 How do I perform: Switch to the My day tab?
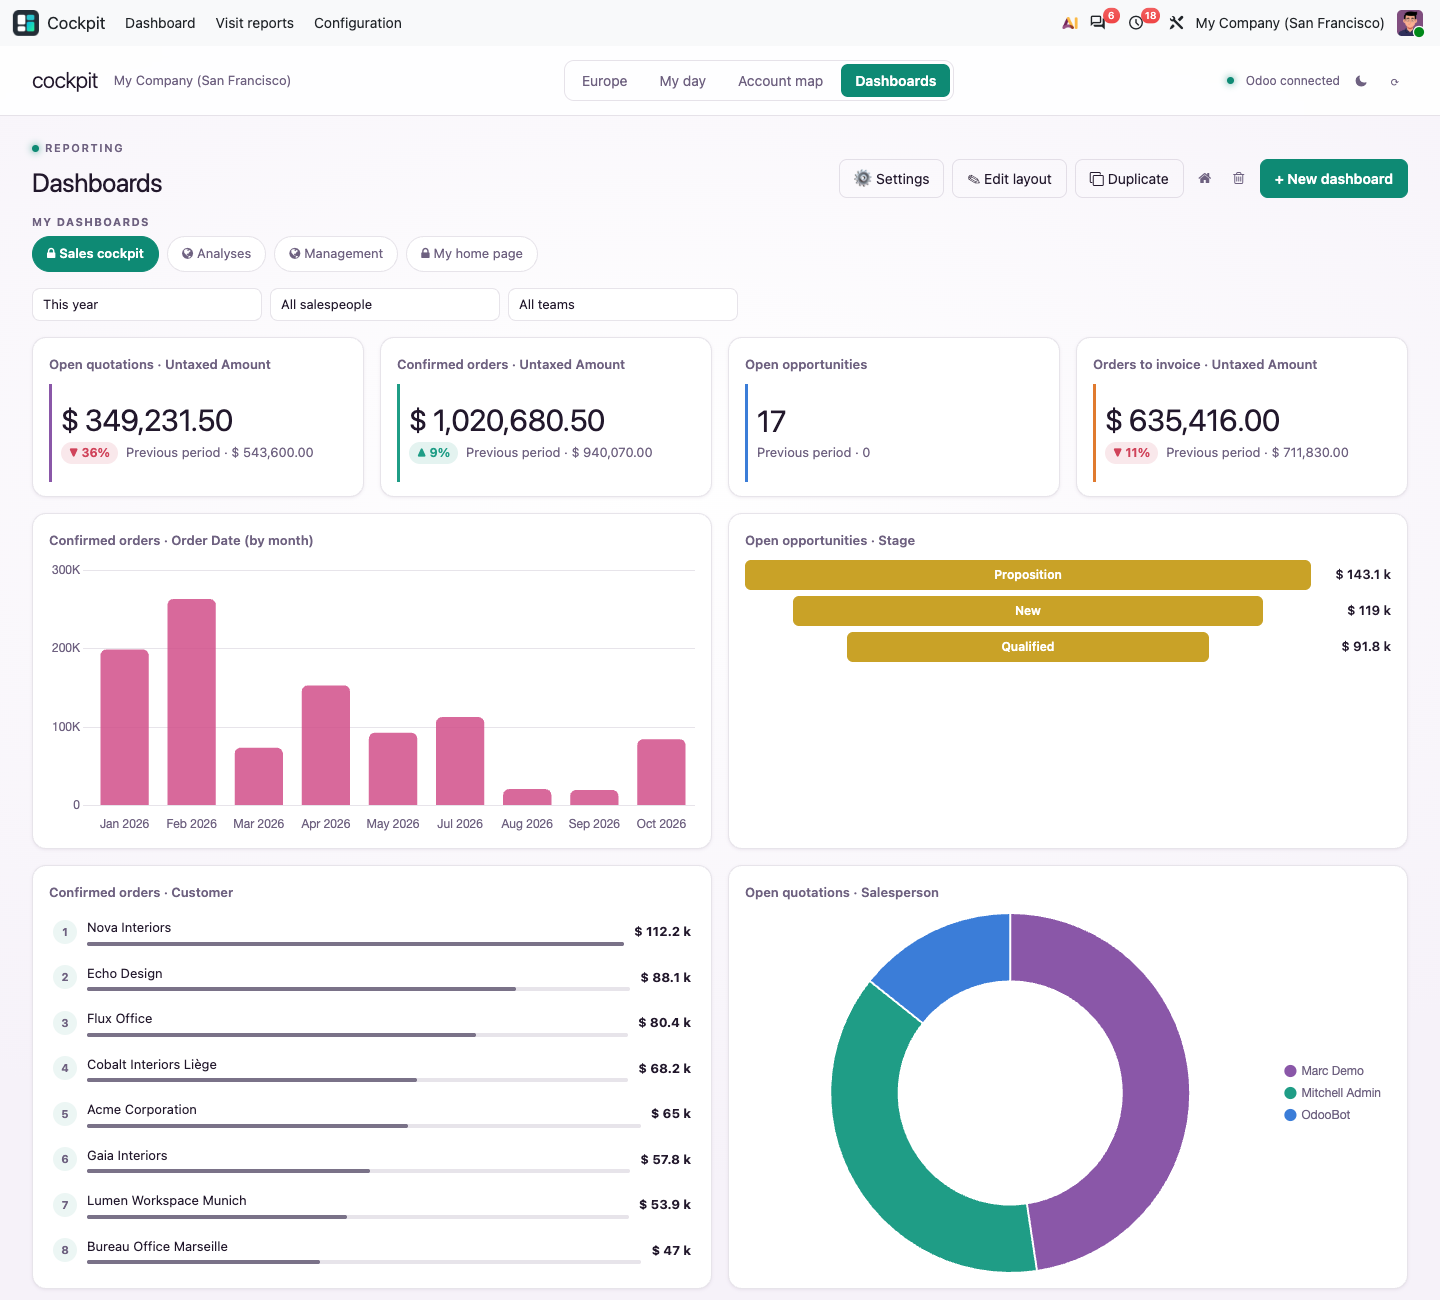683,81
